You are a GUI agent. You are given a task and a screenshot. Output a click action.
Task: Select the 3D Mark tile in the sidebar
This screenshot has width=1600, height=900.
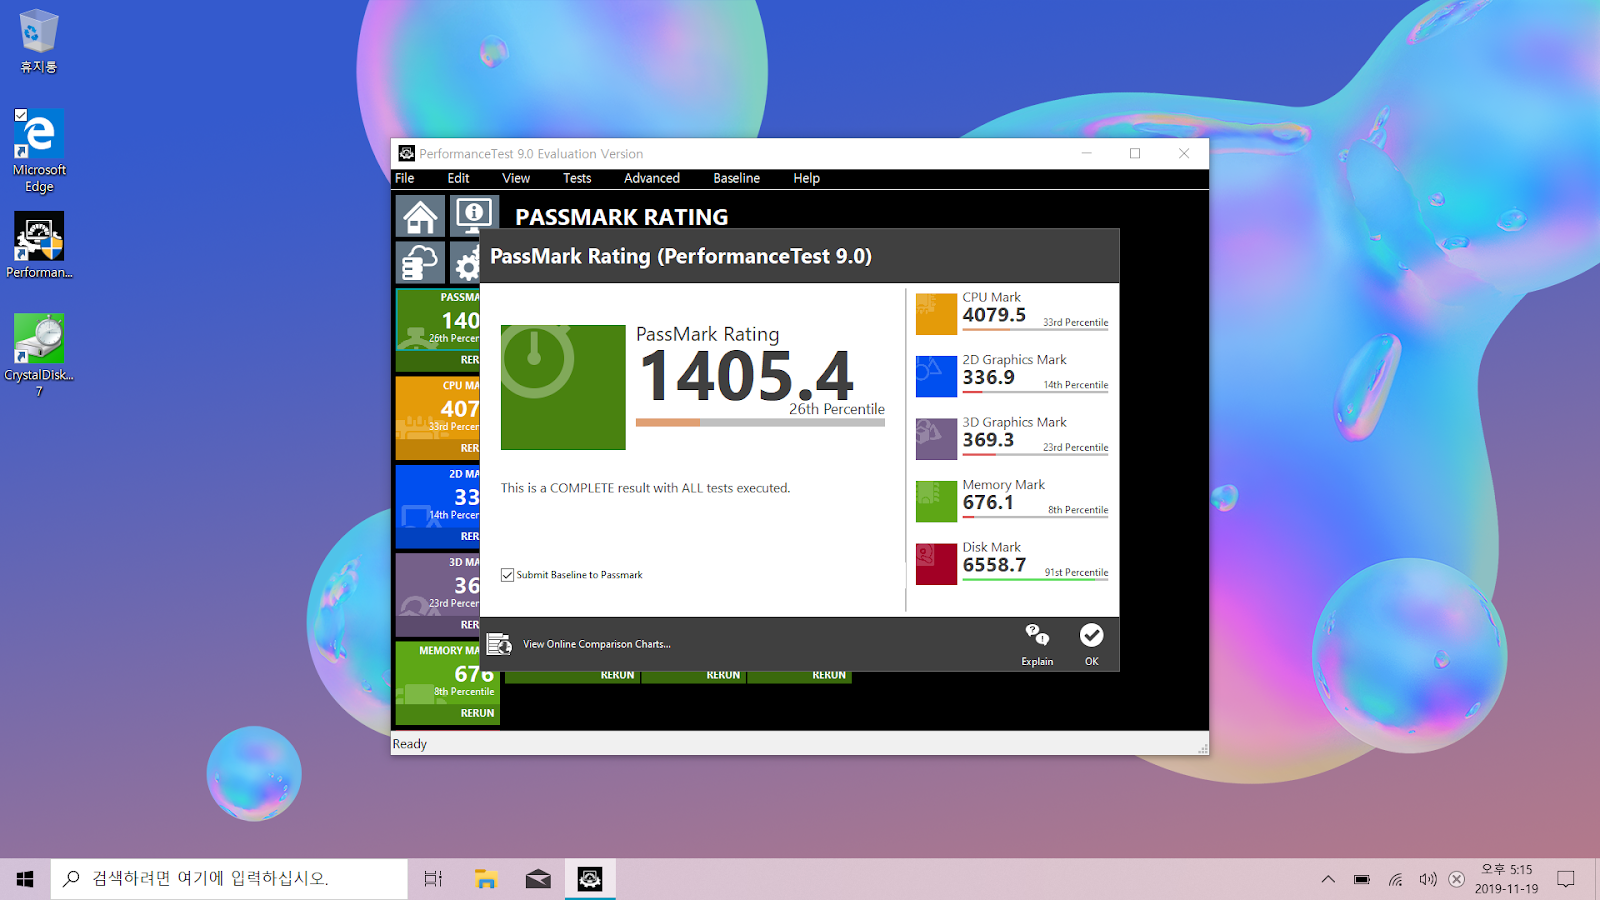click(x=438, y=594)
